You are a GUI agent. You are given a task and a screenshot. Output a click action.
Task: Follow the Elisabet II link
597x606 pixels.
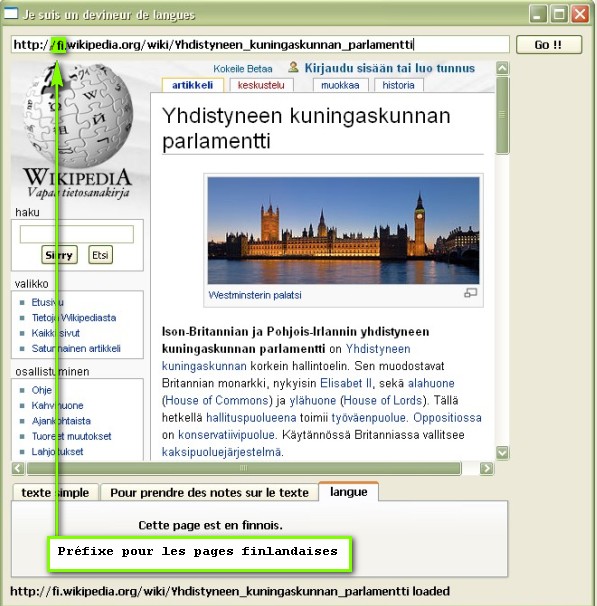pyautogui.click(x=346, y=383)
